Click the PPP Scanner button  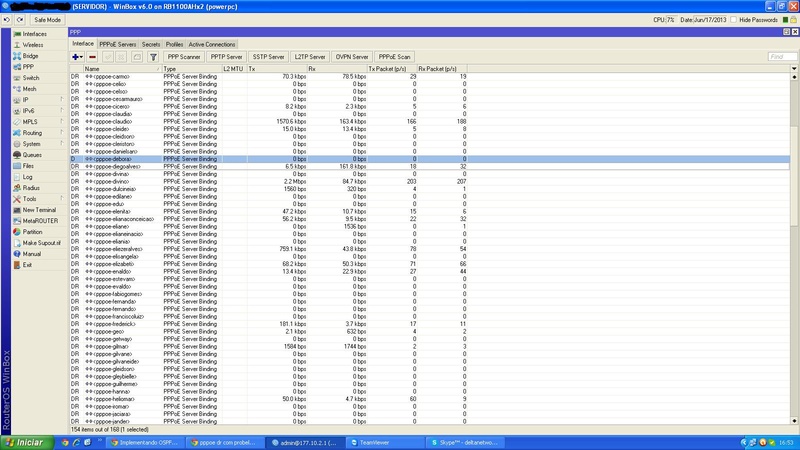pyautogui.click(x=184, y=57)
